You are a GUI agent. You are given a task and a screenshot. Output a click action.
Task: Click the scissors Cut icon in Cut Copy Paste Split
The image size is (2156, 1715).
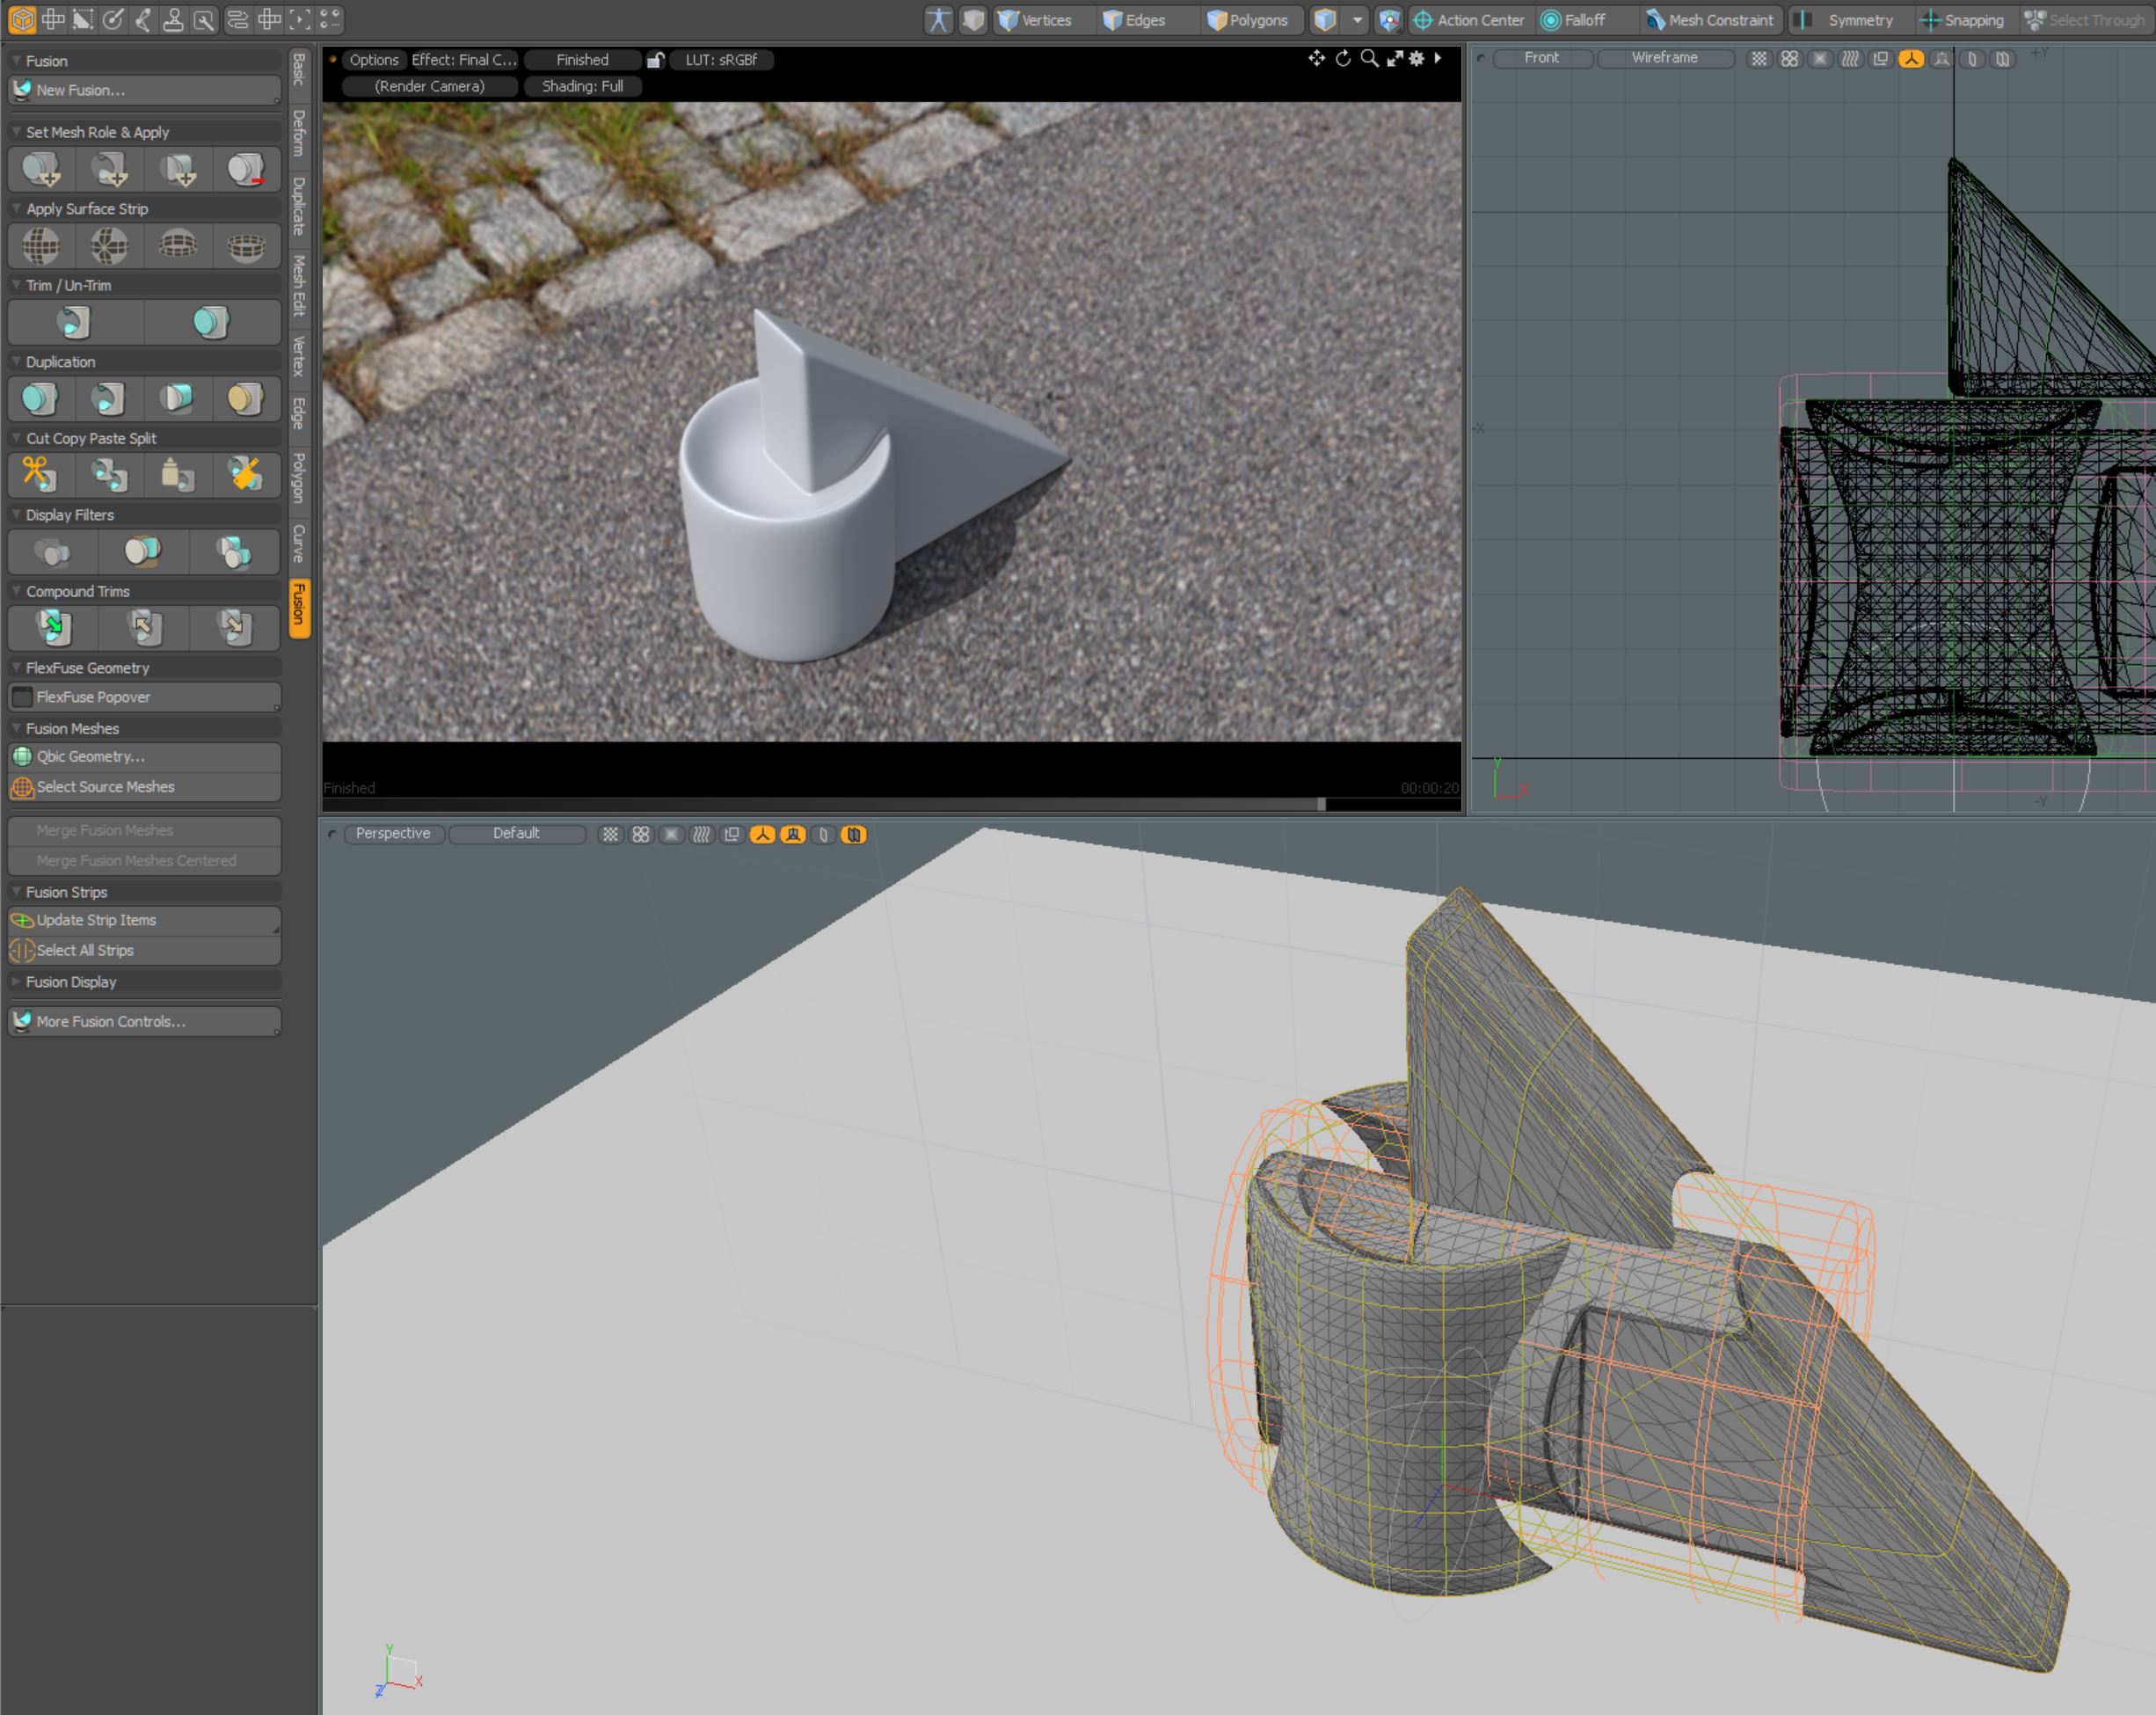tap(40, 474)
